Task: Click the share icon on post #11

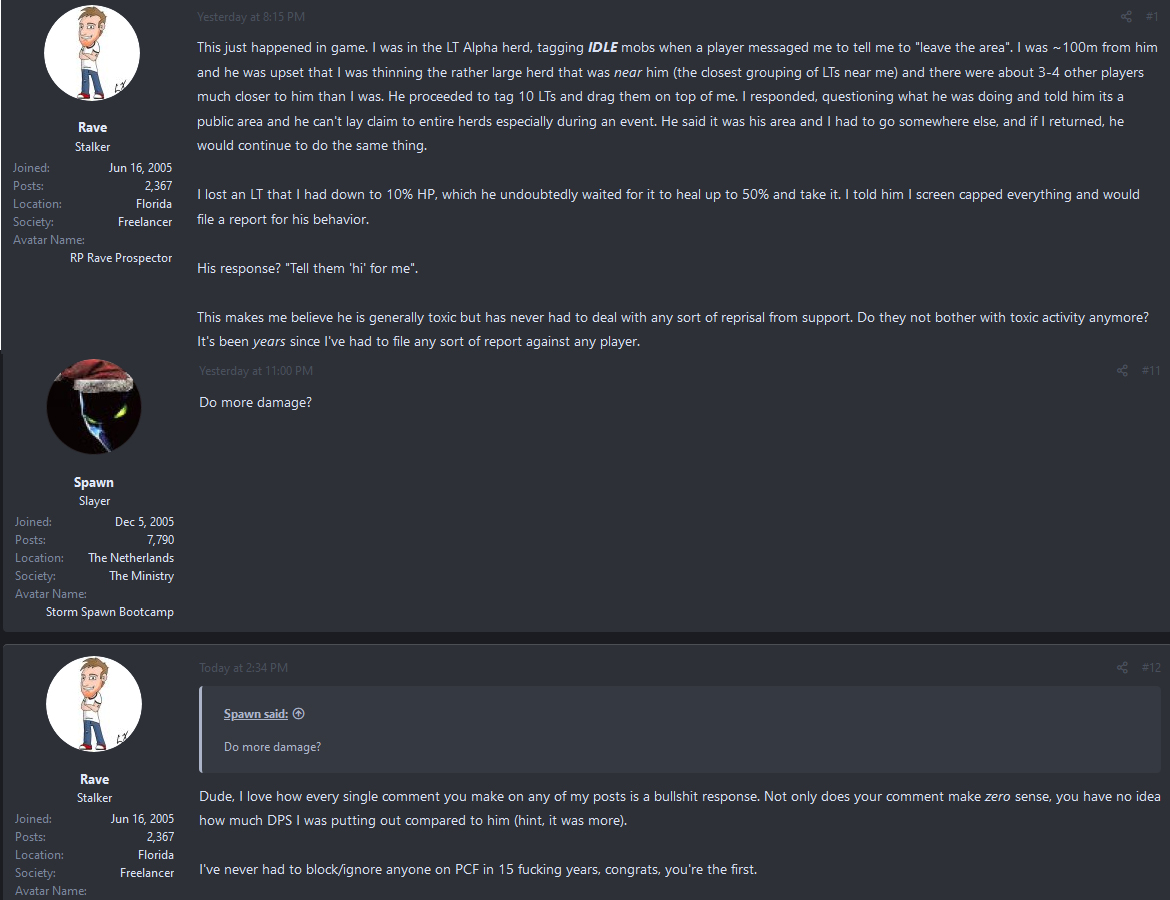Action: 1122,371
